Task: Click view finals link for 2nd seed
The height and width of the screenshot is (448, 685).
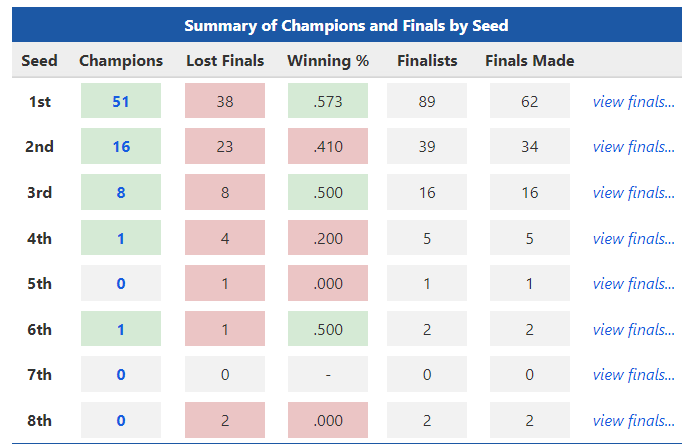Action: (633, 147)
